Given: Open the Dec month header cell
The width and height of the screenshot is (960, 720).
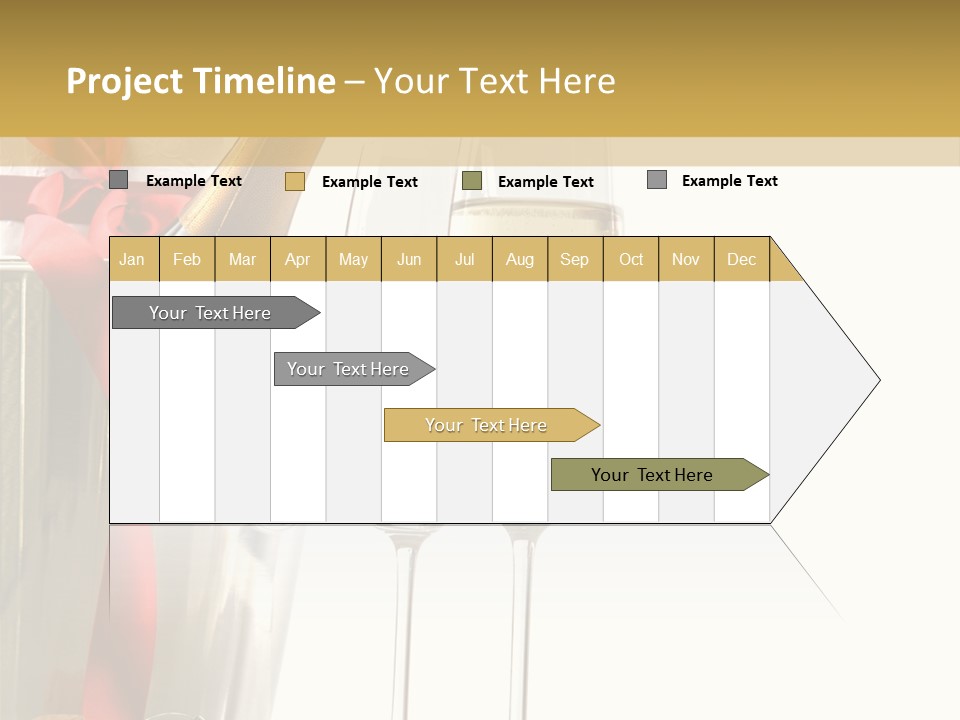Looking at the screenshot, I should pos(742,259).
